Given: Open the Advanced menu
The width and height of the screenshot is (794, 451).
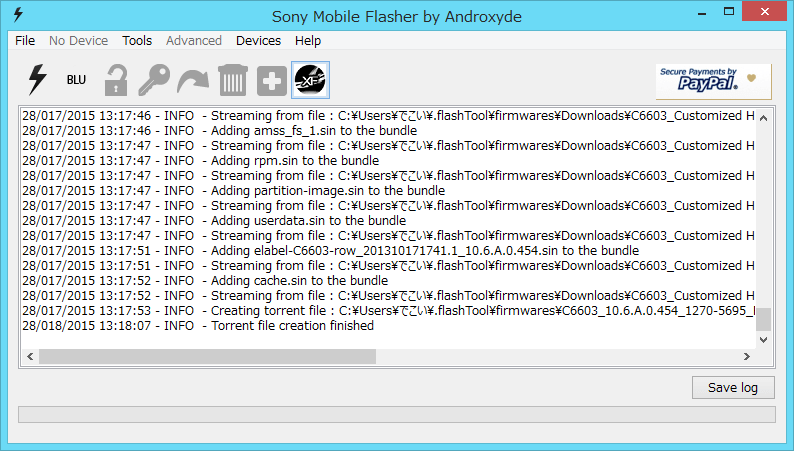Looking at the screenshot, I should [194, 40].
